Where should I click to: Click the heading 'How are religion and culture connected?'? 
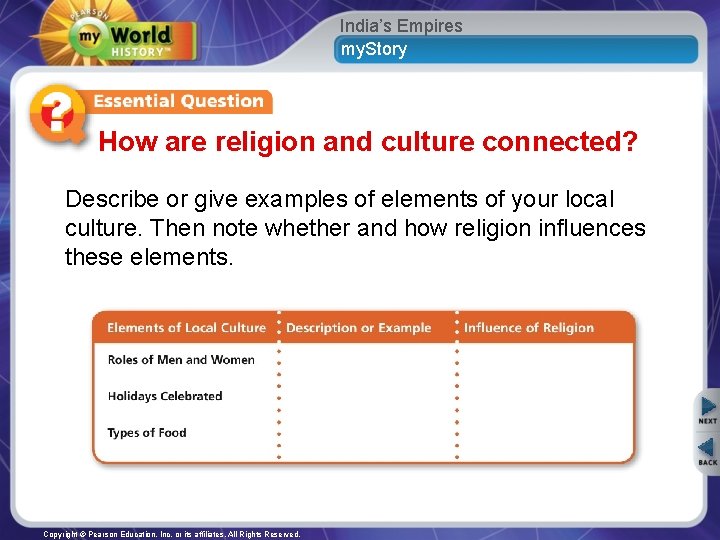(368, 141)
